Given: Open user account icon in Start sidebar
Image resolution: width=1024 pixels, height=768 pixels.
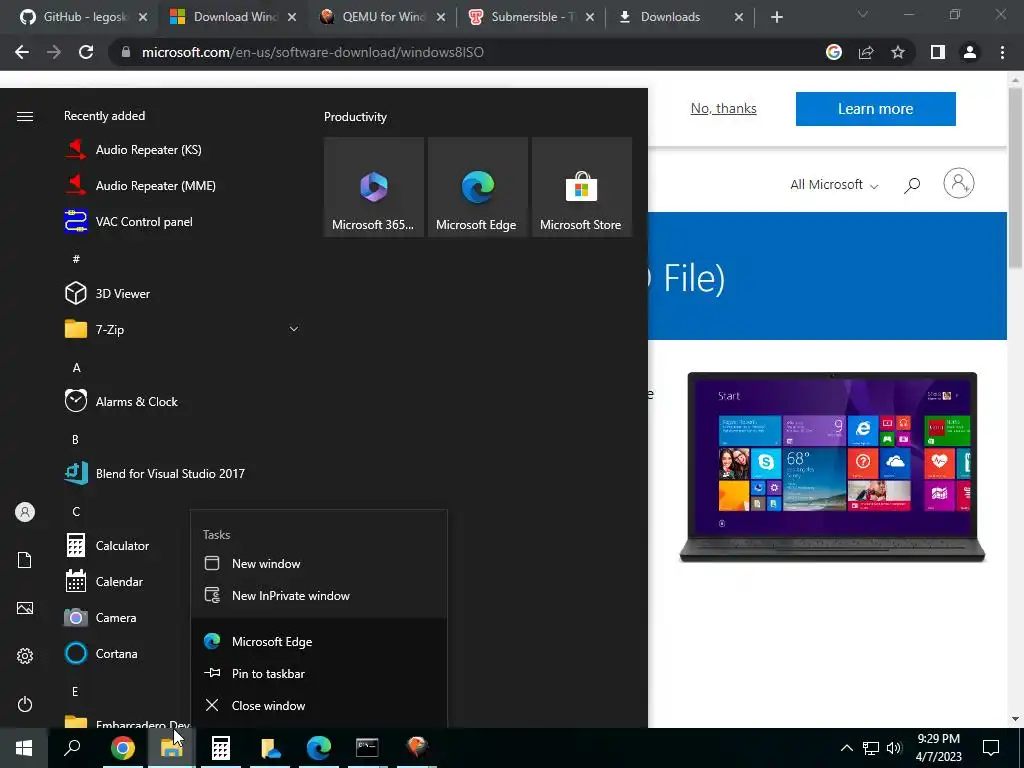Looking at the screenshot, I should click(25, 512).
